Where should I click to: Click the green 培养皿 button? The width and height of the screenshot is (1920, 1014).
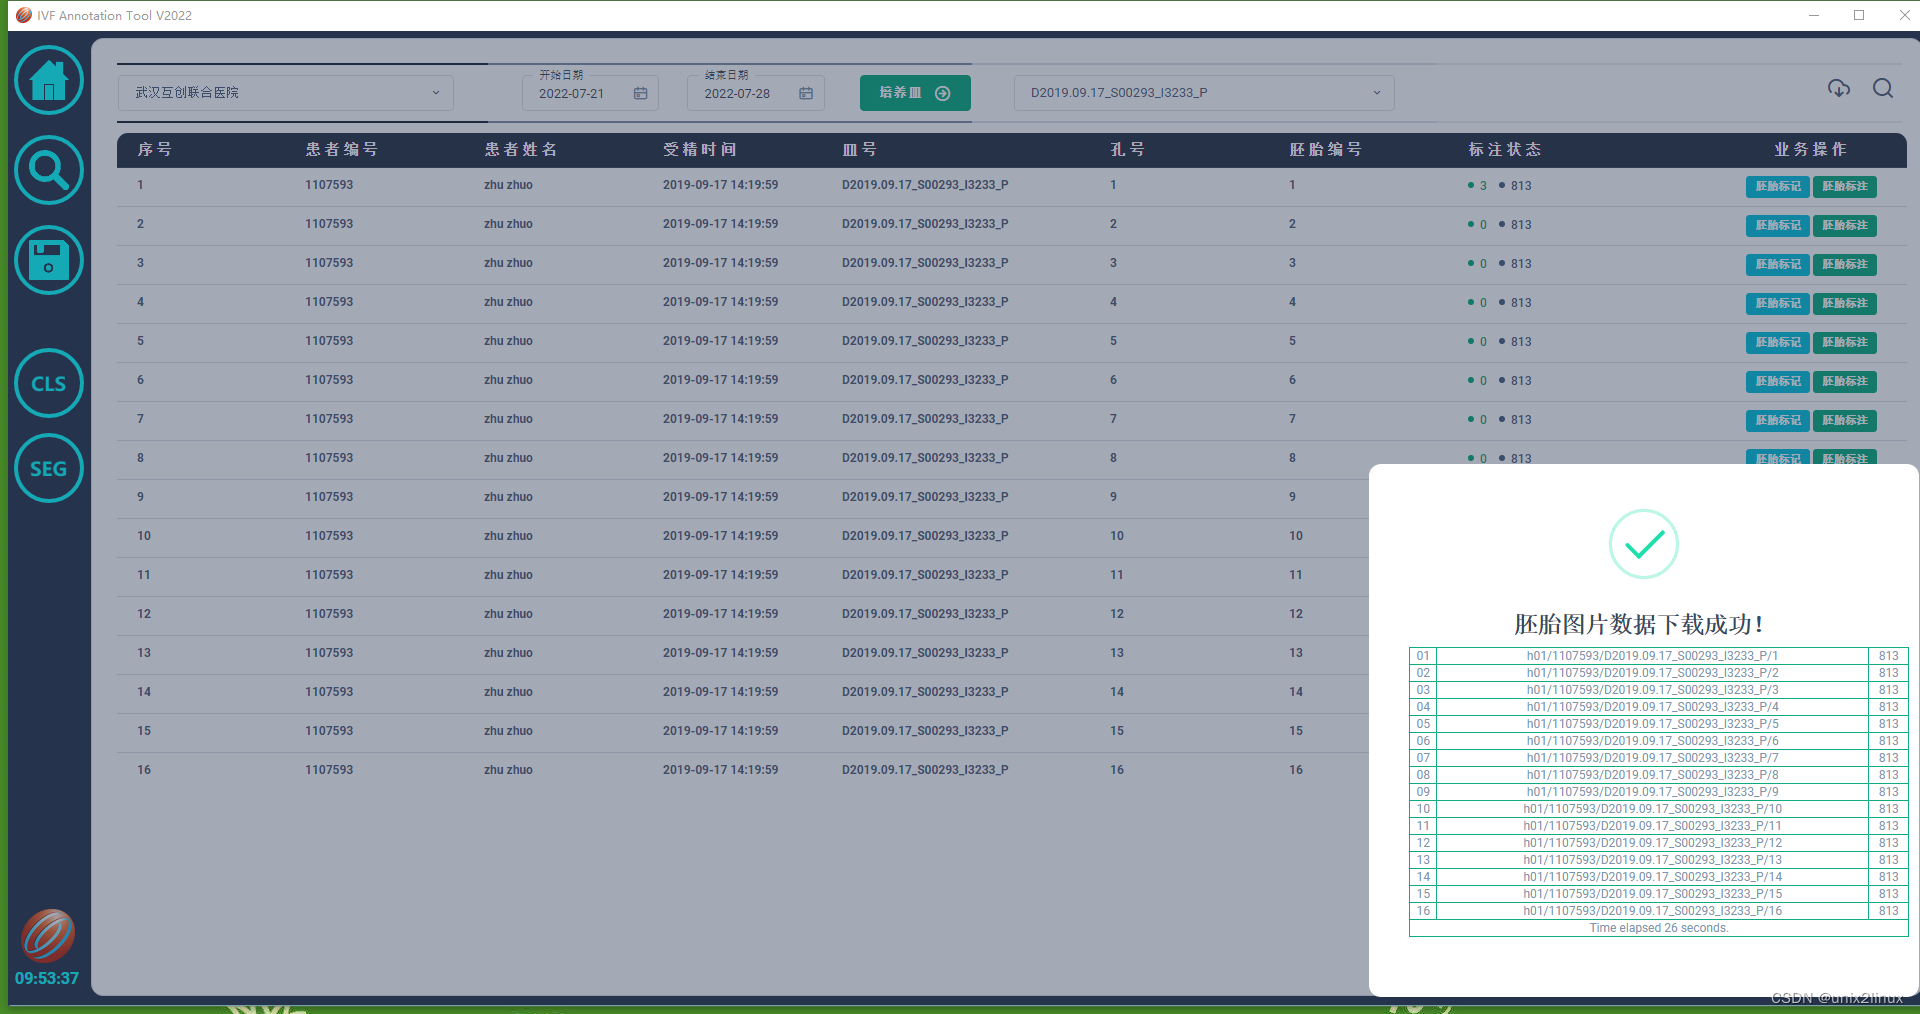point(915,93)
